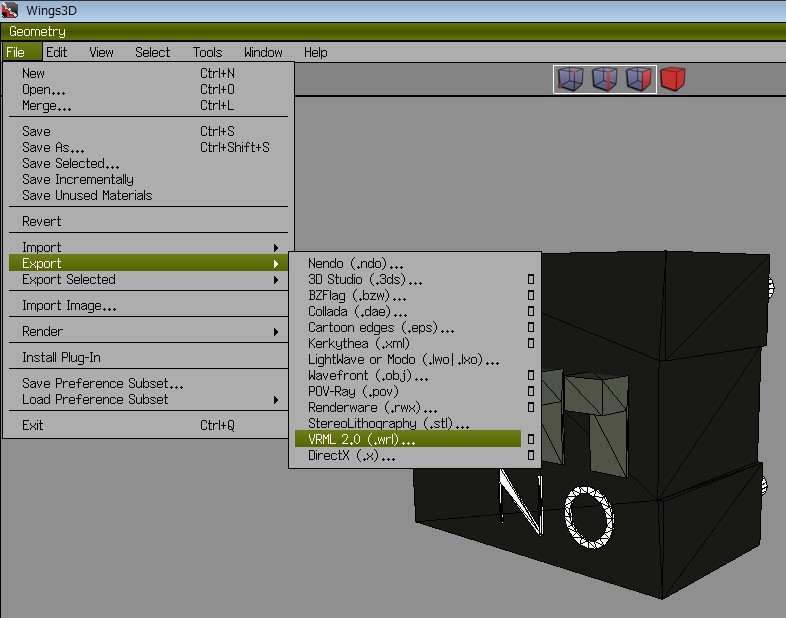Choose Save As... entry
Viewport: 786px width, 618px height.
(x=148, y=147)
